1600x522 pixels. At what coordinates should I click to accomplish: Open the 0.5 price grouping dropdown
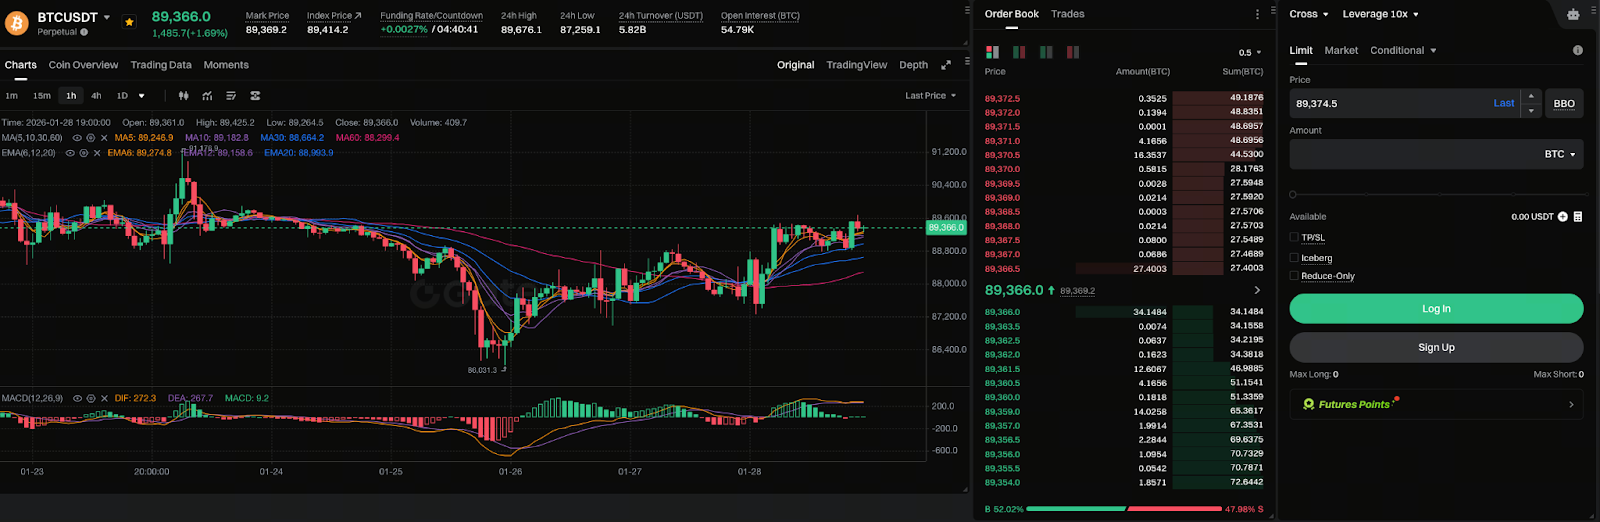(x=1250, y=52)
